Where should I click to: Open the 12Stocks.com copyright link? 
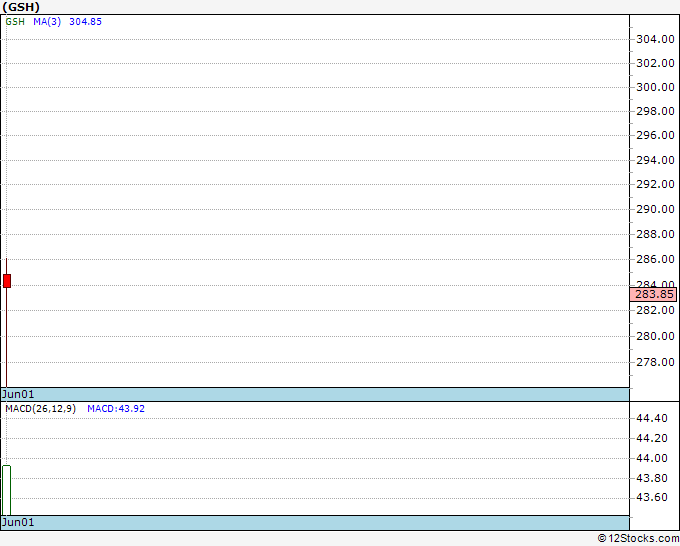(638, 539)
